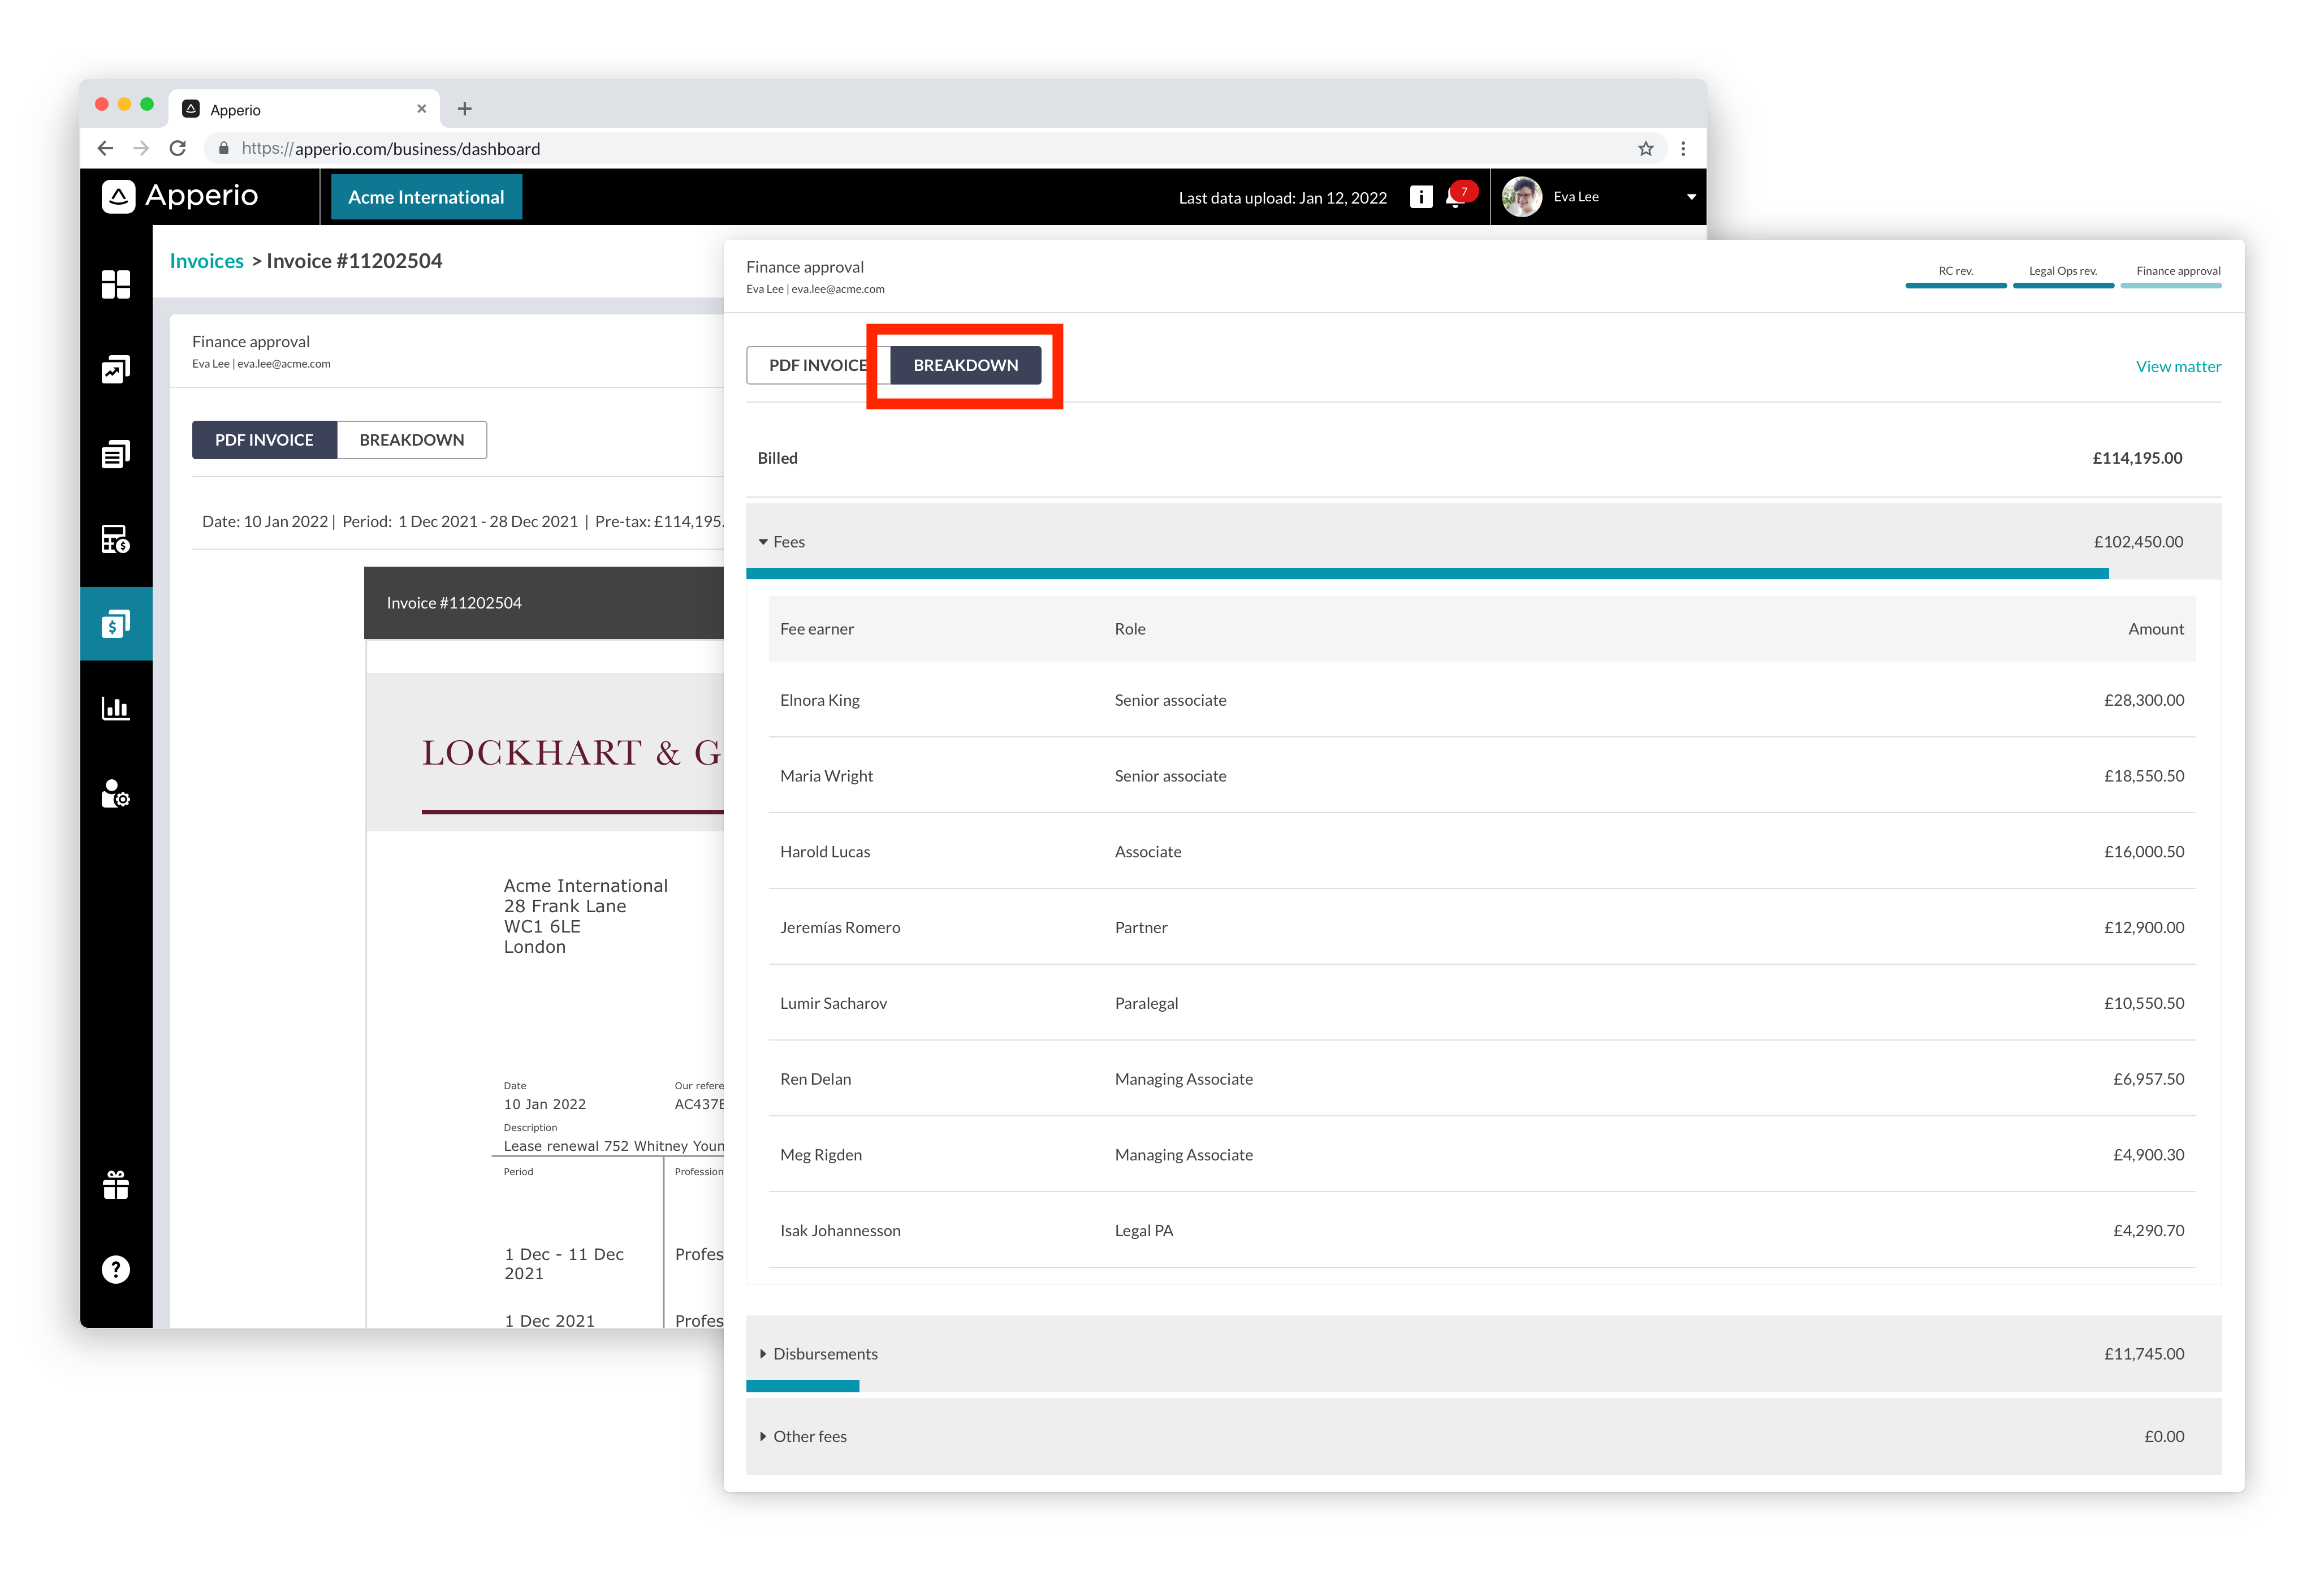Open help question mark icon
The height and width of the screenshot is (1571, 2324).
[116, 1270]
